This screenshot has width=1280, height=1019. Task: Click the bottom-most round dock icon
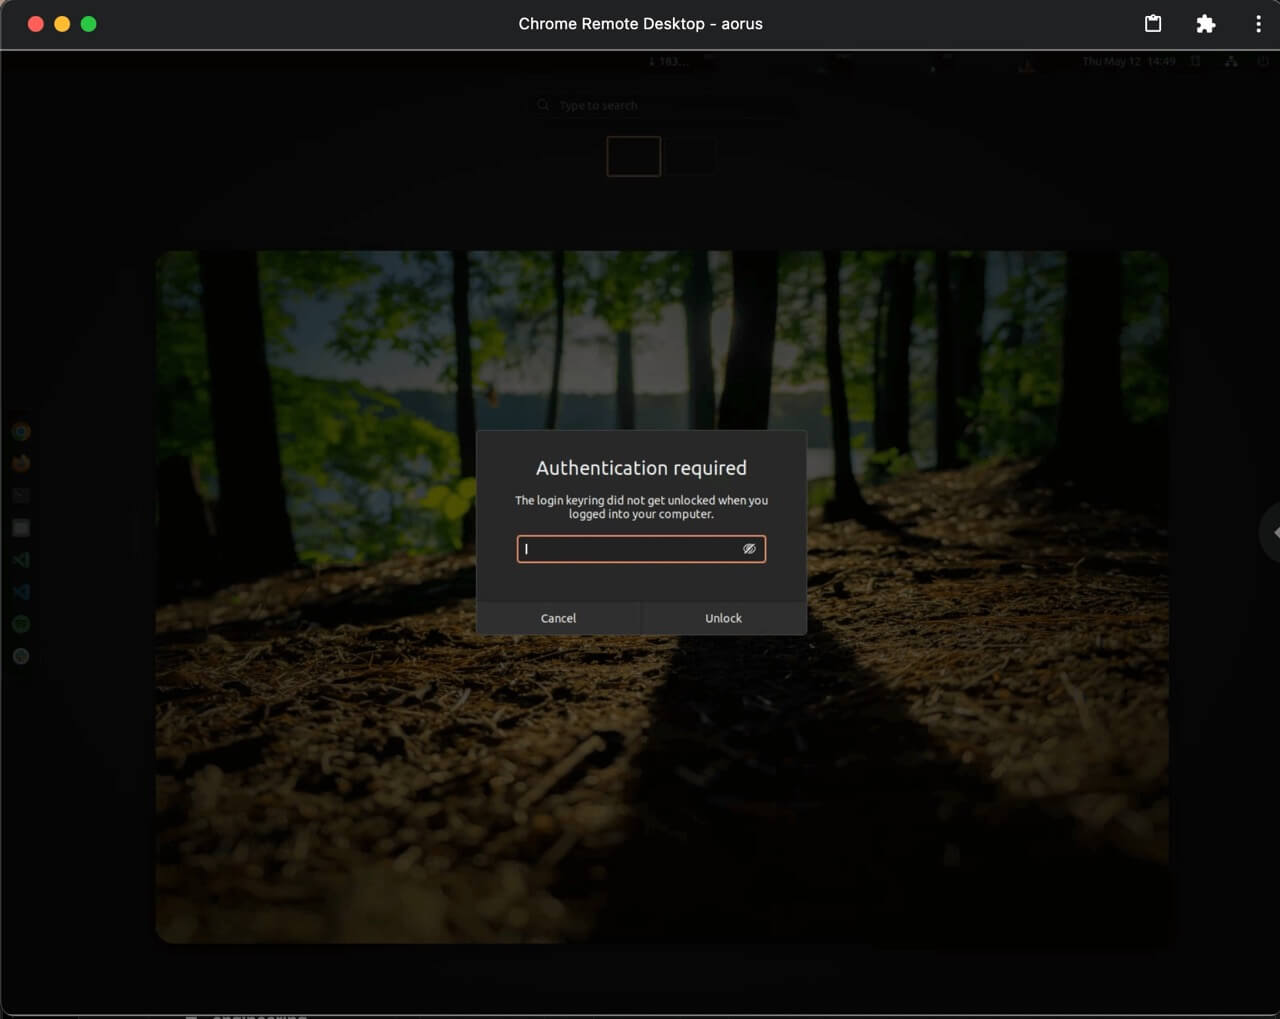pyautogui.click(x=21, y=656)
